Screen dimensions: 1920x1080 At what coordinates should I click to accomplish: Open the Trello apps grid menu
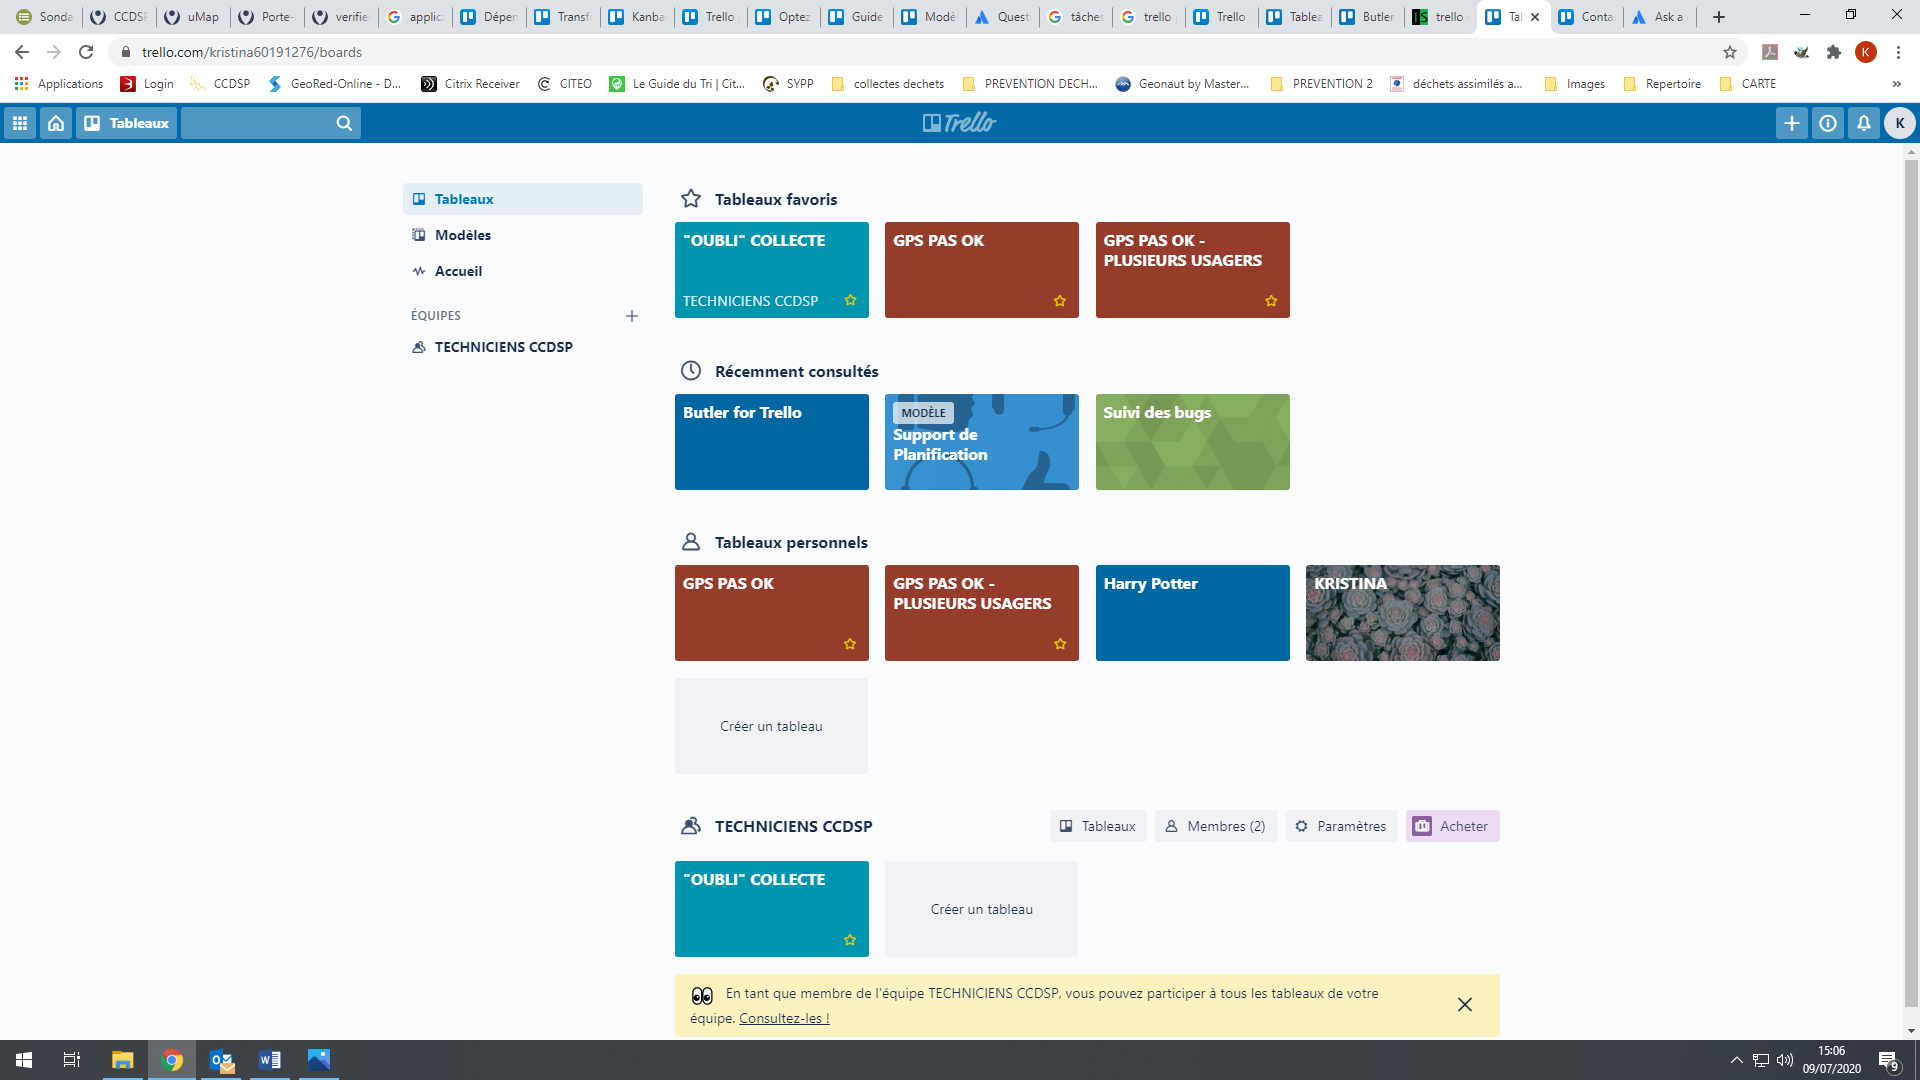click(x=20, y=123)
